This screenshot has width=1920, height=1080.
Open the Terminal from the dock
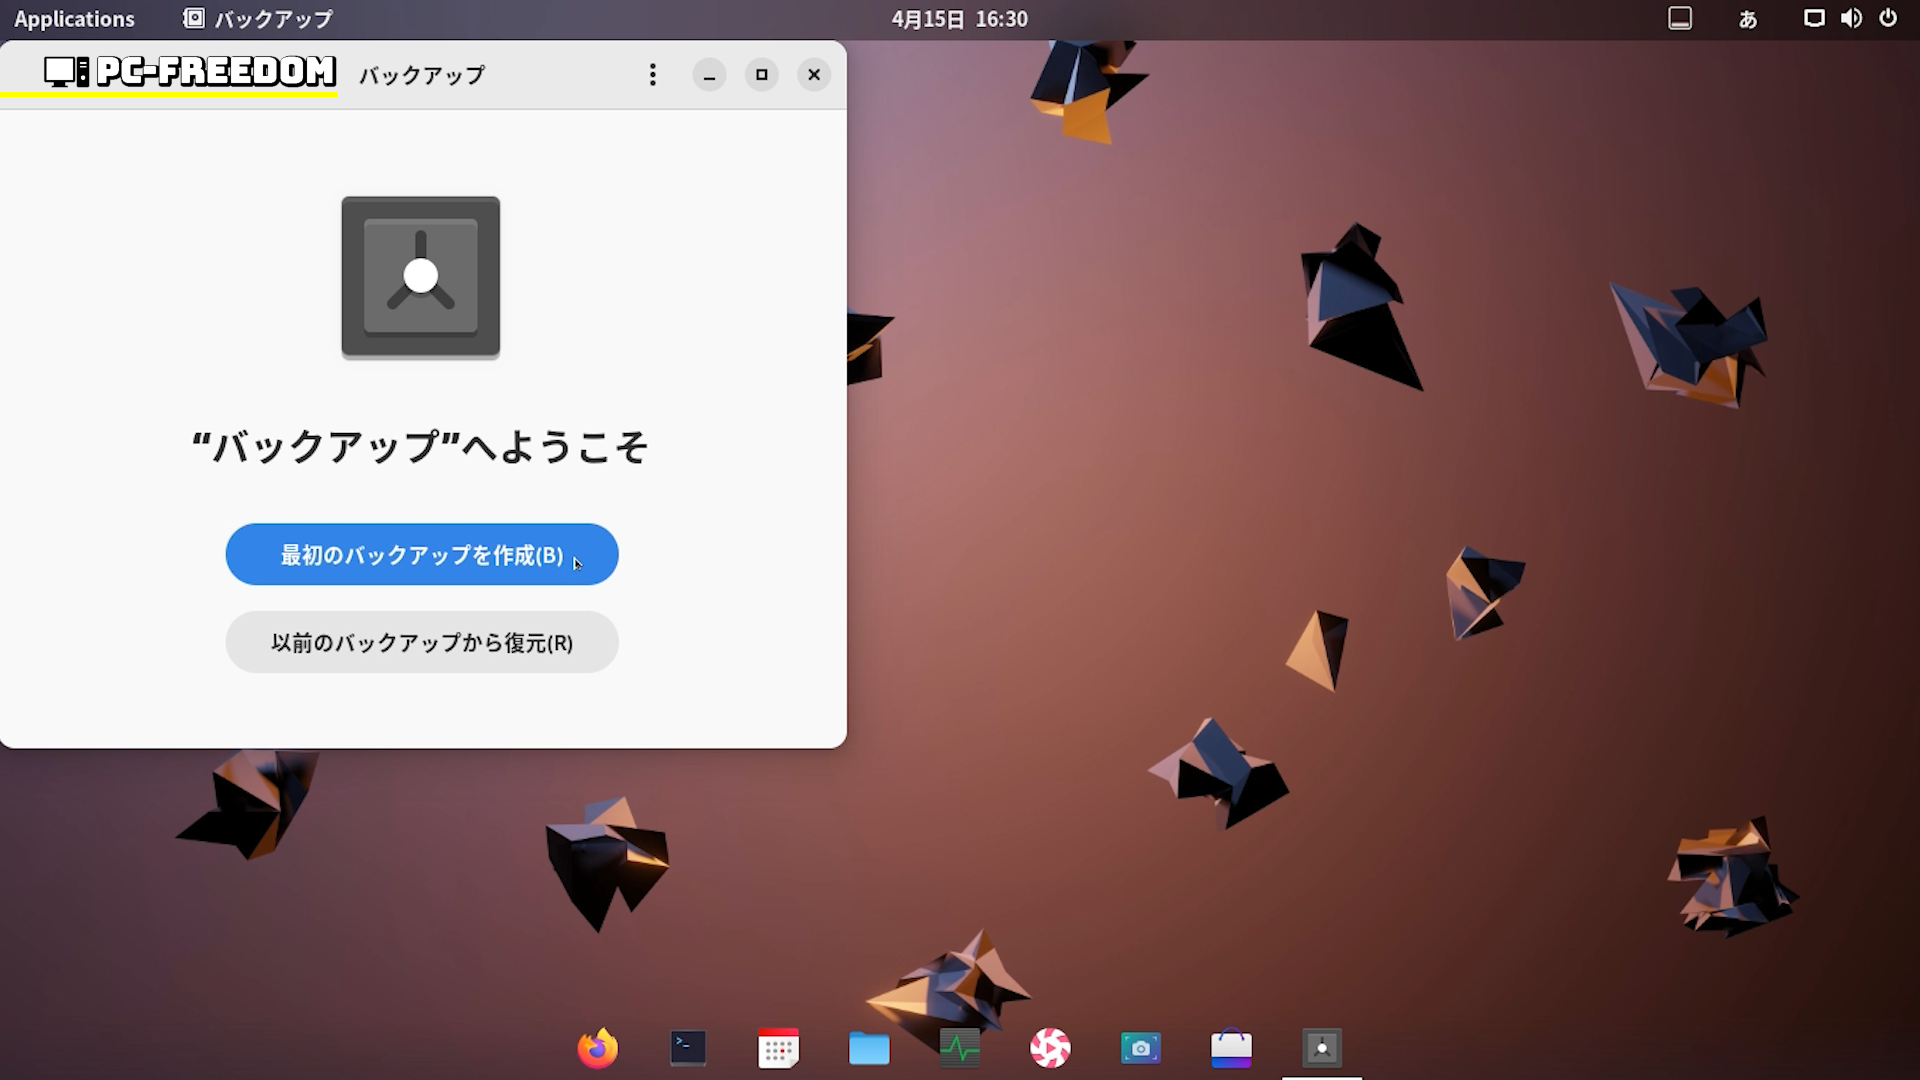pos(688,1048)
